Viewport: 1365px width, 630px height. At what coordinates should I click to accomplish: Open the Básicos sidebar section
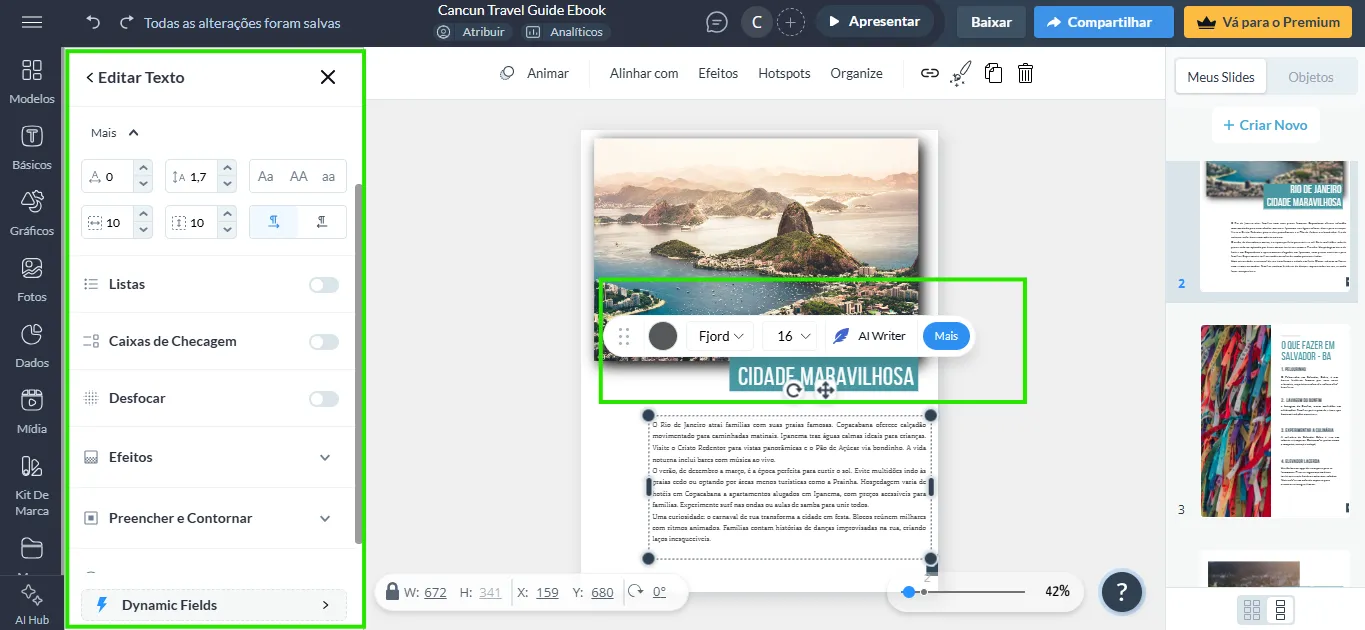coord(32,147)
